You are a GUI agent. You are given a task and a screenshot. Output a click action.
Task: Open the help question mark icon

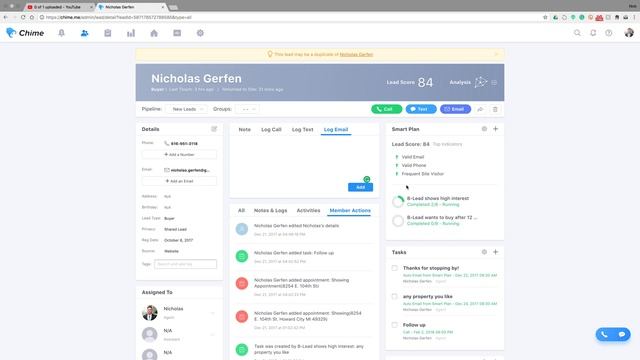point(609,33)
